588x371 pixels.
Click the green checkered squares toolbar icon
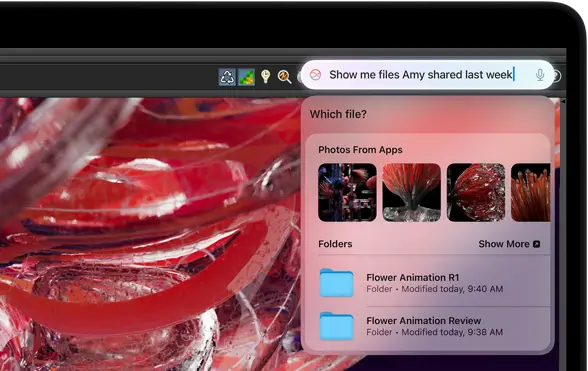(x=246, y=77)
